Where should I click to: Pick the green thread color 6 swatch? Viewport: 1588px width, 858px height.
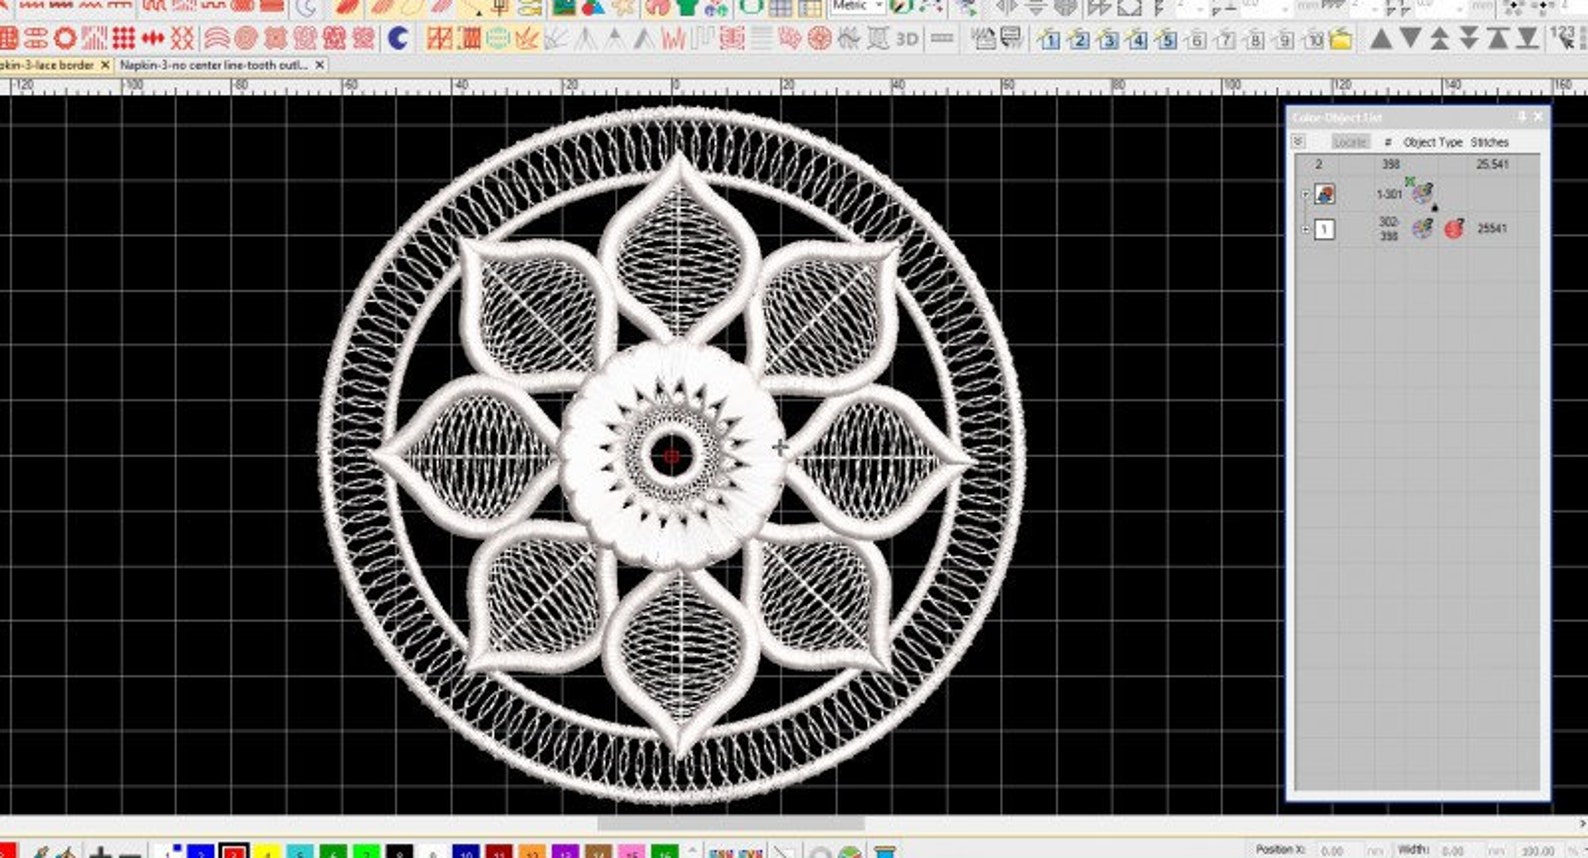coord(333,852)
